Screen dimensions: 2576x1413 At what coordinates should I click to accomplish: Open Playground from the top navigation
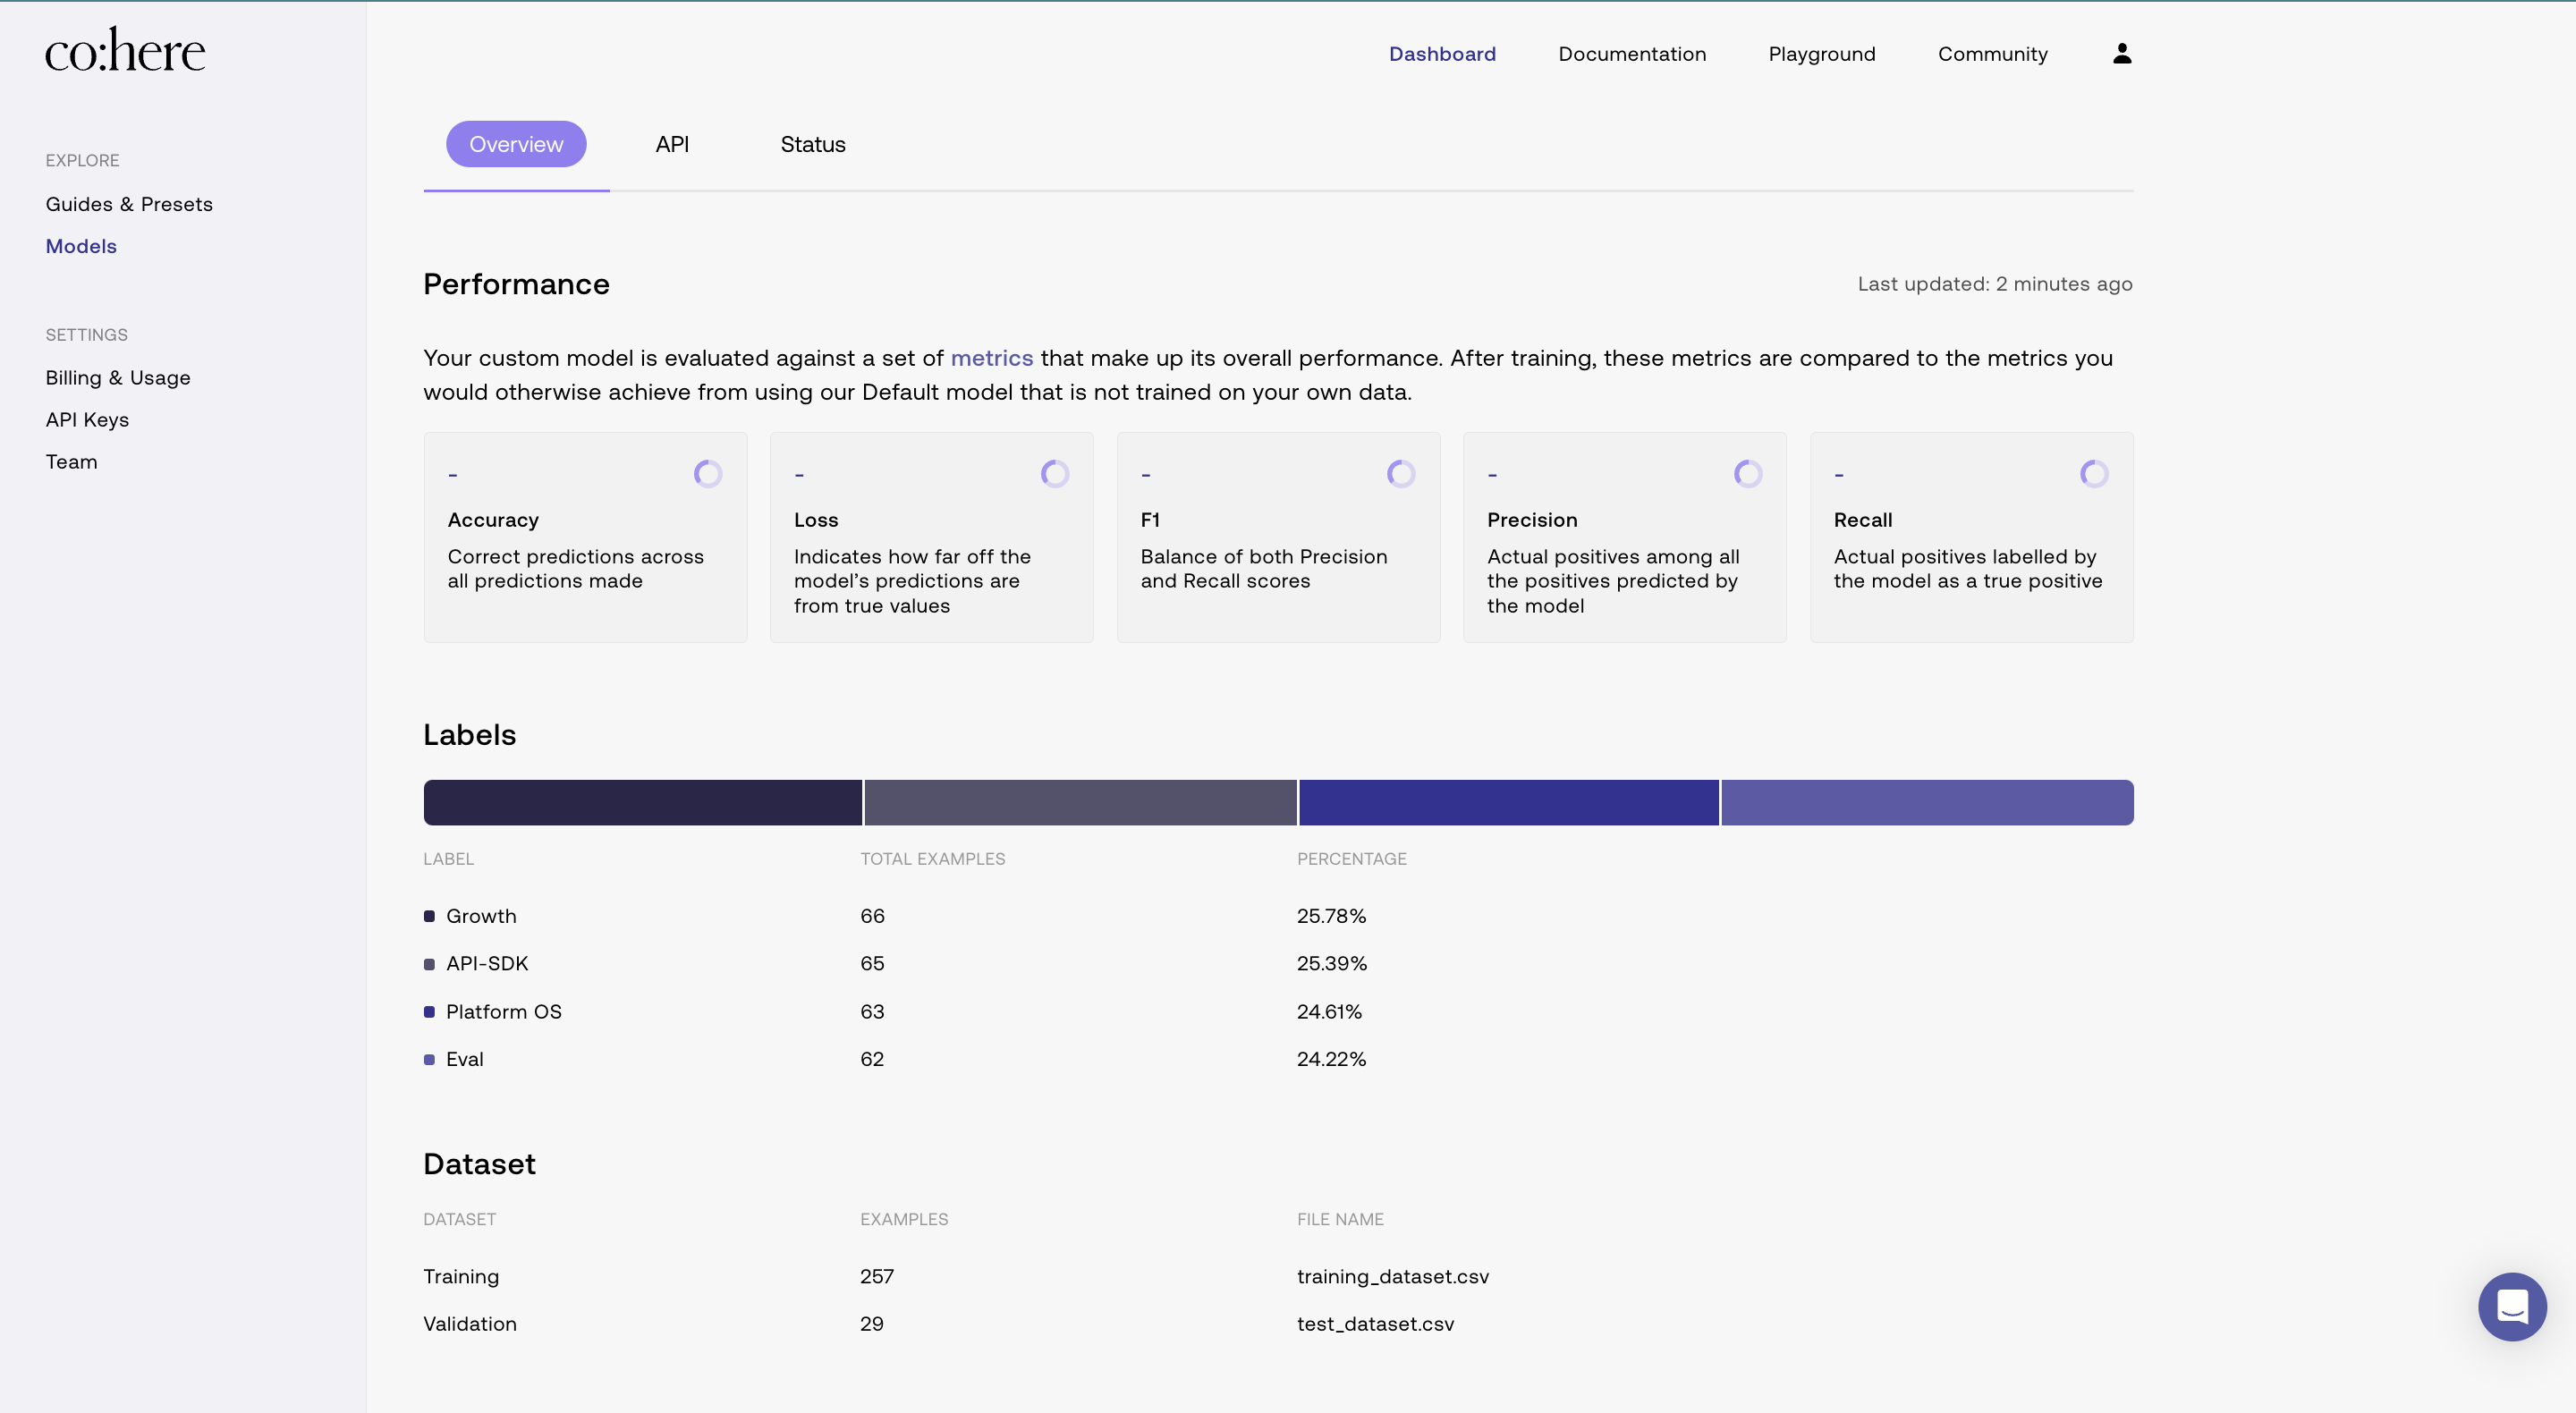tap(1821, 54)
